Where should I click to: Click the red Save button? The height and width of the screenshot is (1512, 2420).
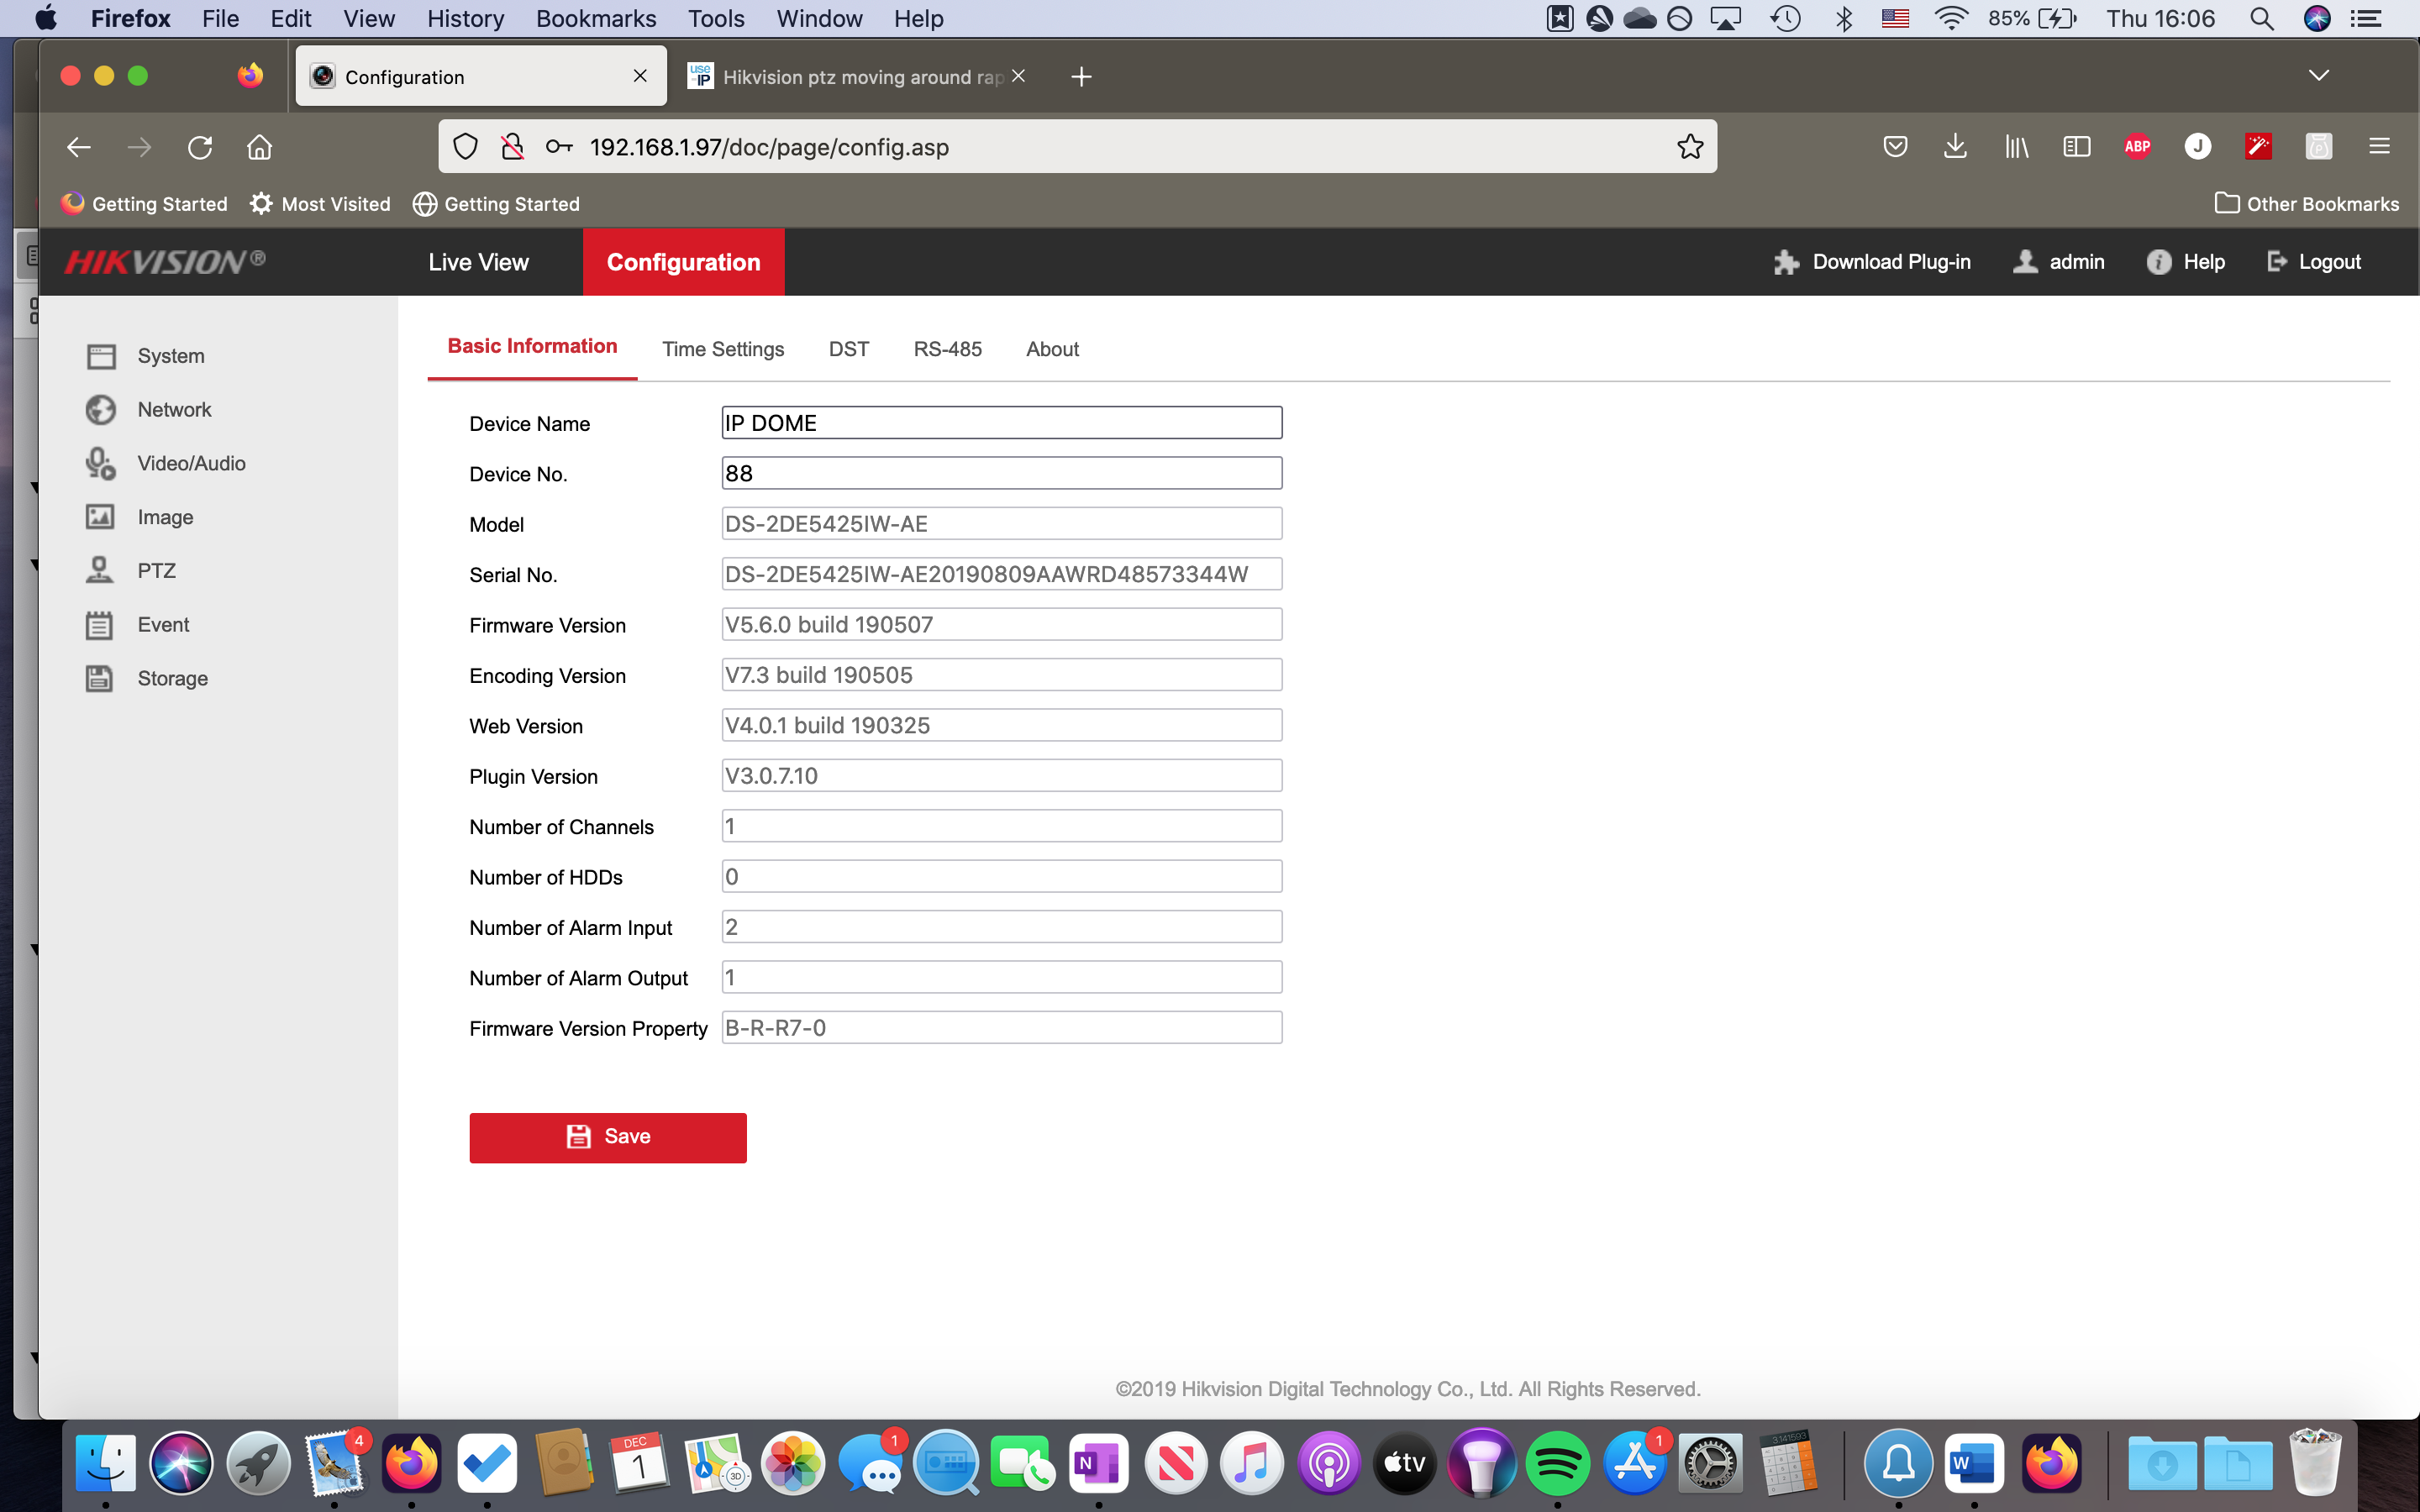click(608, 1137)
